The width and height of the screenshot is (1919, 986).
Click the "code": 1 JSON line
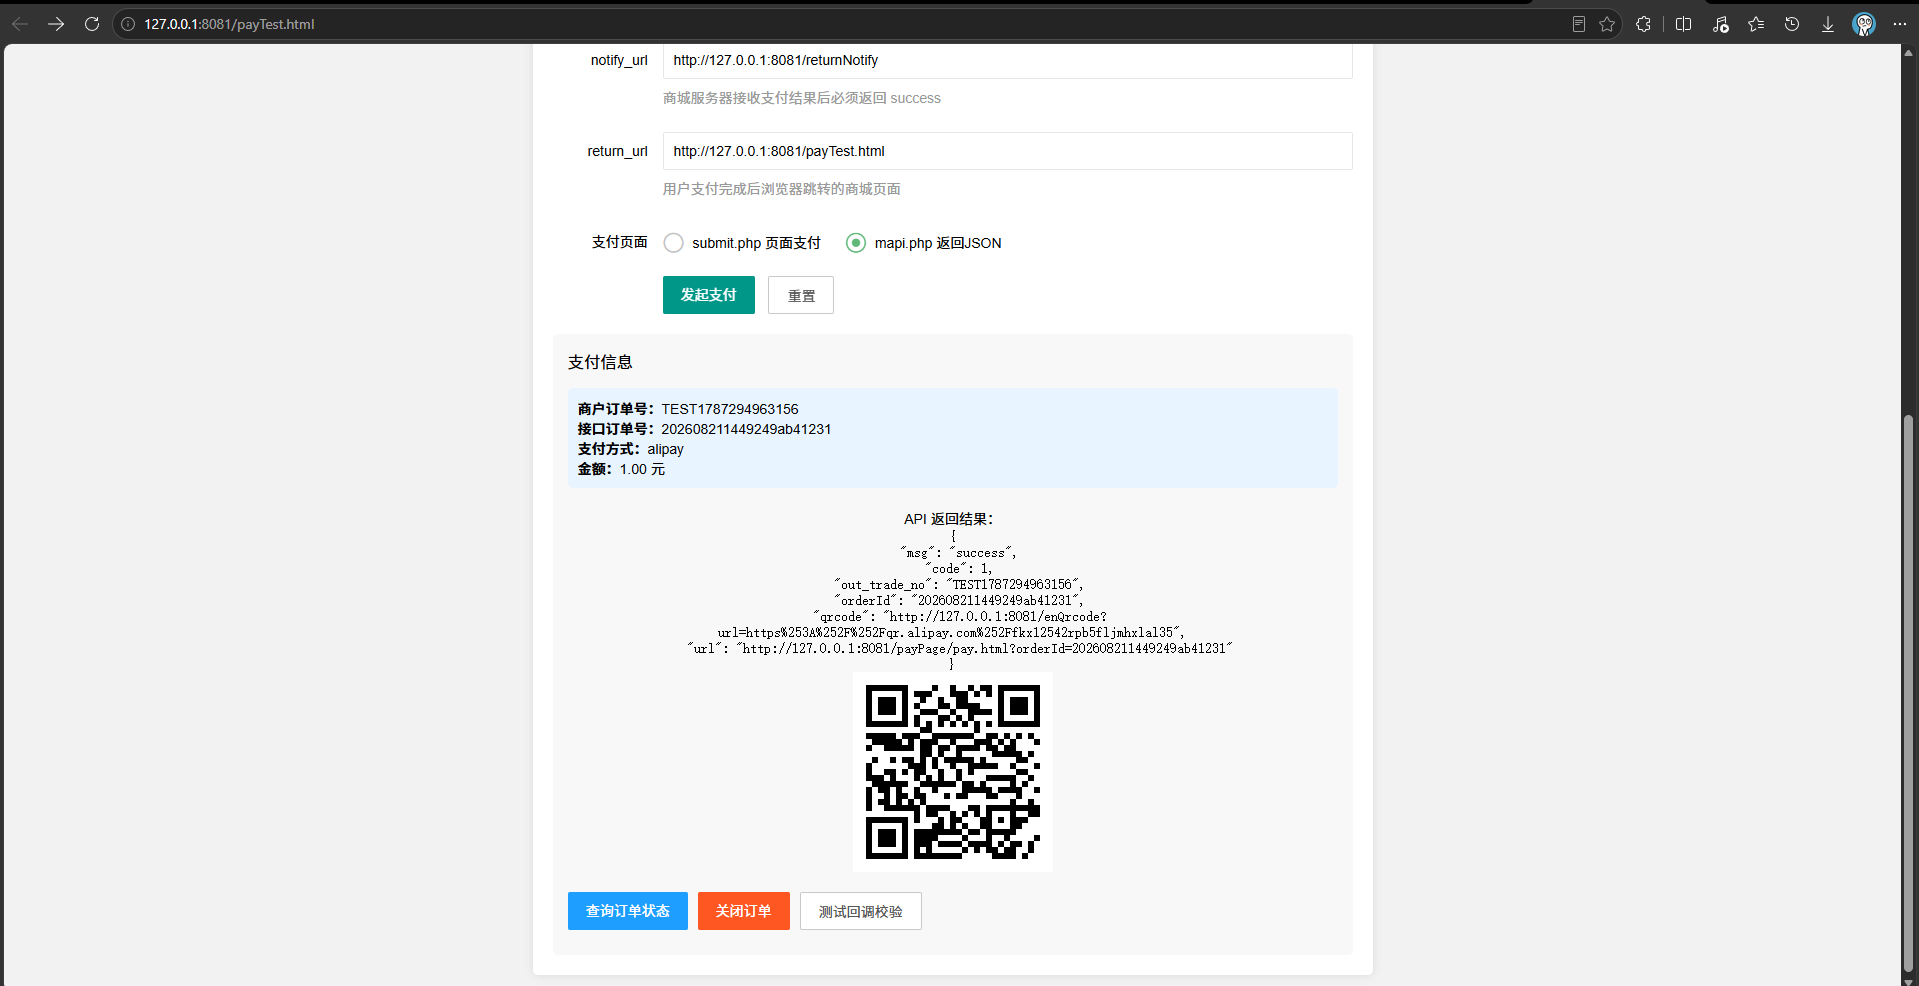[958, 569]
